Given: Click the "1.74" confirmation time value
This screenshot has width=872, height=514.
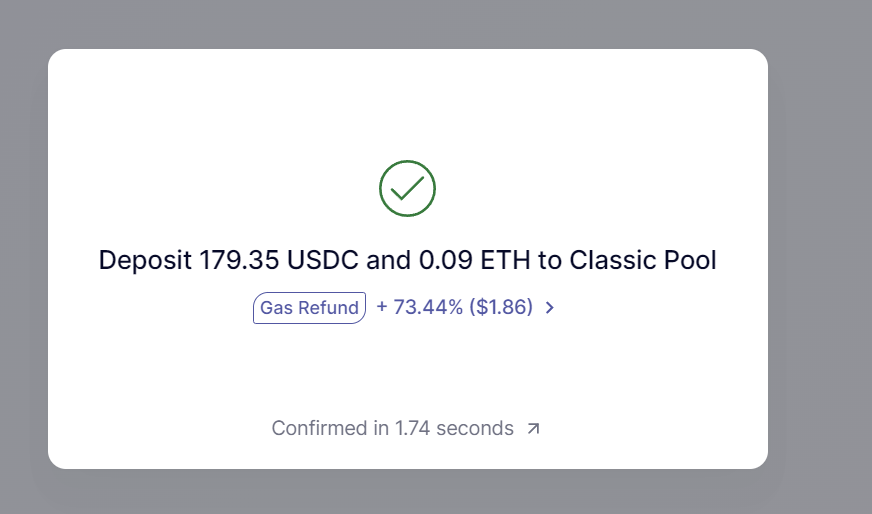Looking at the screenshot, I should 412,428.
